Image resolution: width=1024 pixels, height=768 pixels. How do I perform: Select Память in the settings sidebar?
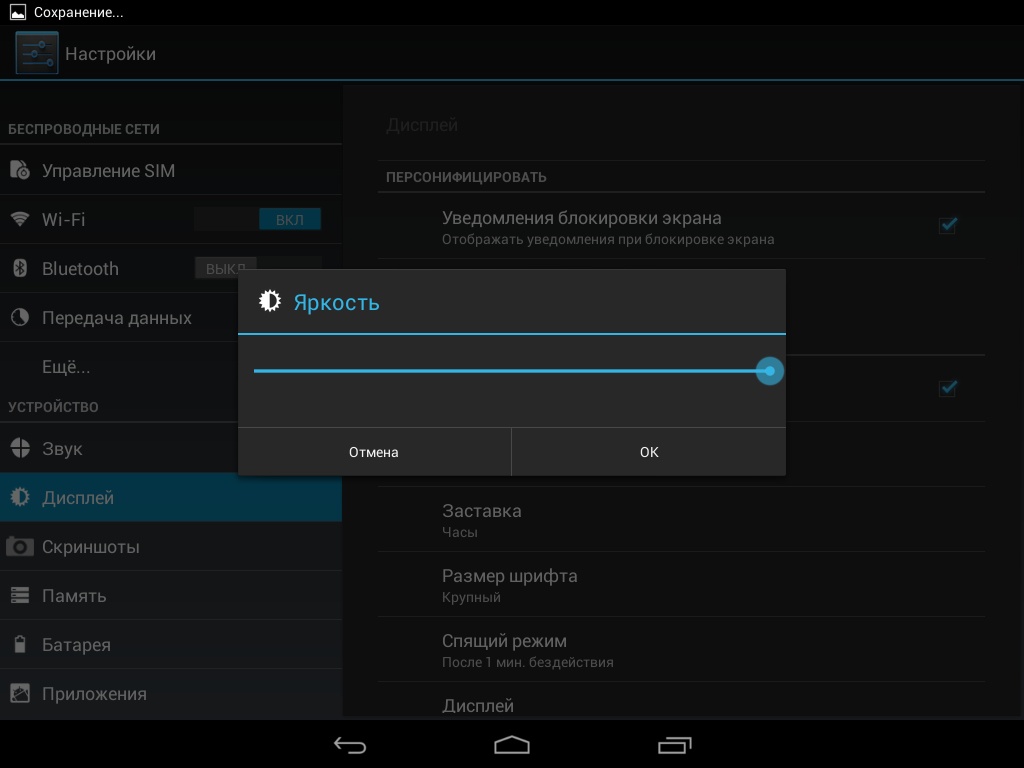(74, 596)
